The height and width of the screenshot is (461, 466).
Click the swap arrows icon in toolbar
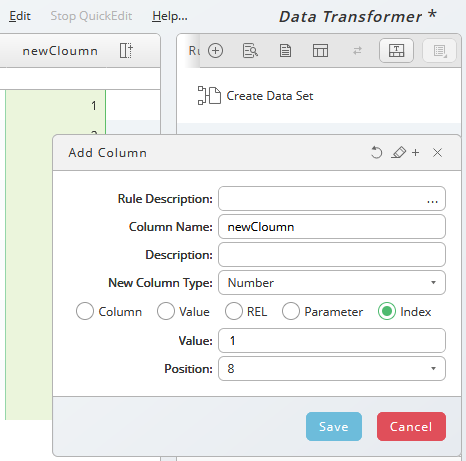tap(357, 51)
